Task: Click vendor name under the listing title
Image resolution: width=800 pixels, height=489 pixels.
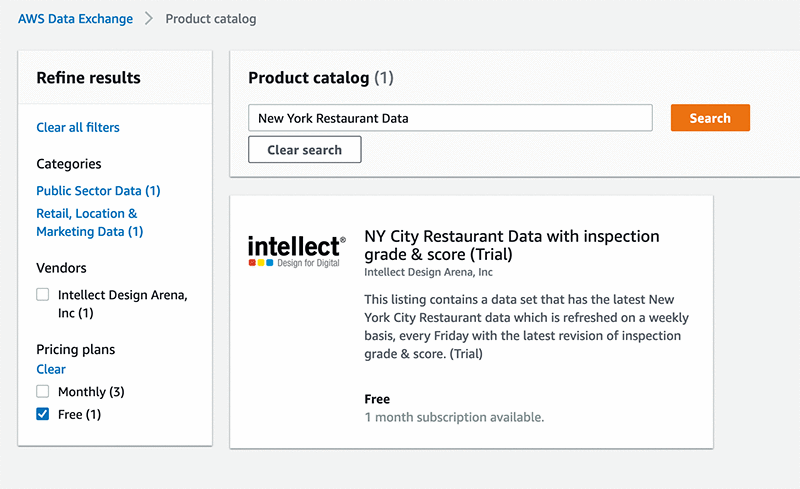Action: [x=428, y=272]
